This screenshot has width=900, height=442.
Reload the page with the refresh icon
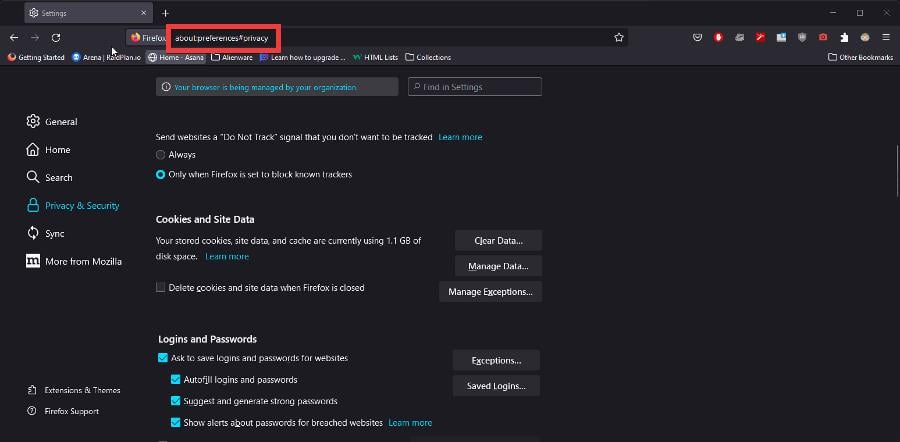point(56,37)
